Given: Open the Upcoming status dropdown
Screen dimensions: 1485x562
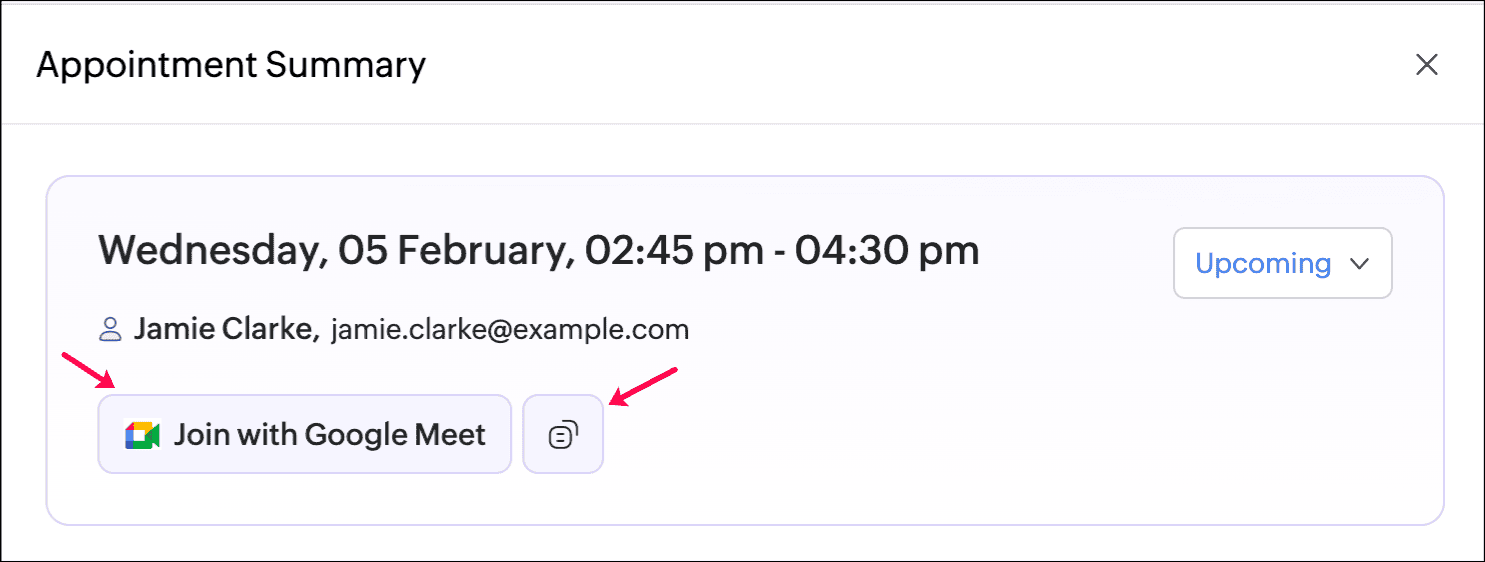Looking at the screenshot, I should coord(1282,263).
